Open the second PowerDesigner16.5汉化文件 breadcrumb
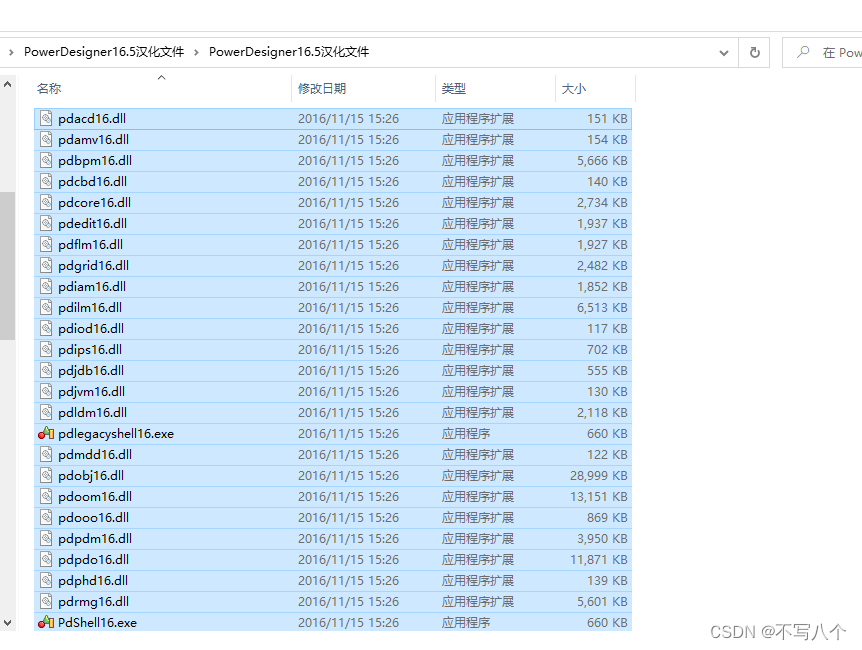The width and height of the screenshot is (862, 650). pos(289,52)
